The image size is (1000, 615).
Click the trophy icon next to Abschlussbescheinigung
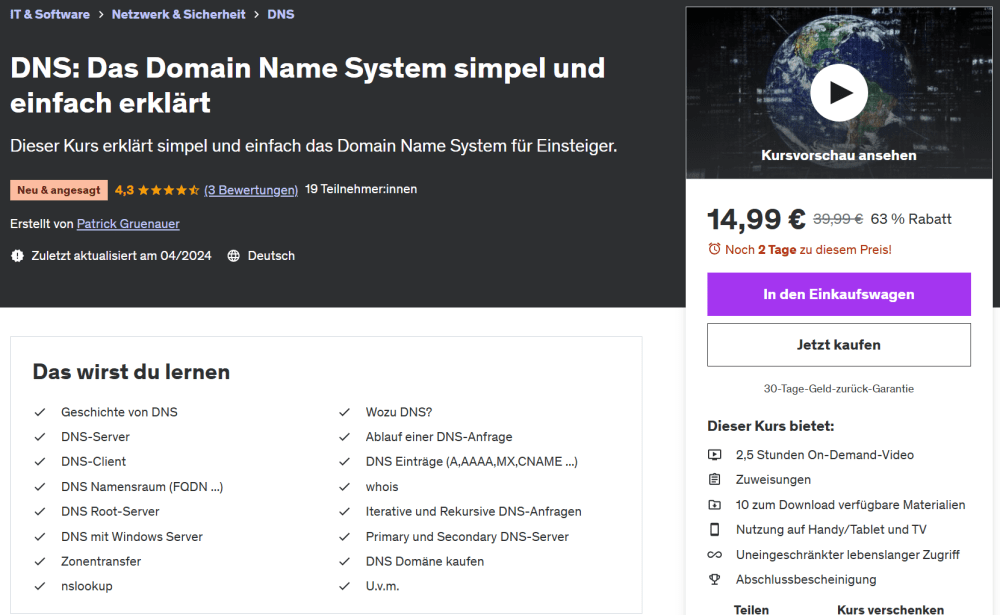coord(714,580)
